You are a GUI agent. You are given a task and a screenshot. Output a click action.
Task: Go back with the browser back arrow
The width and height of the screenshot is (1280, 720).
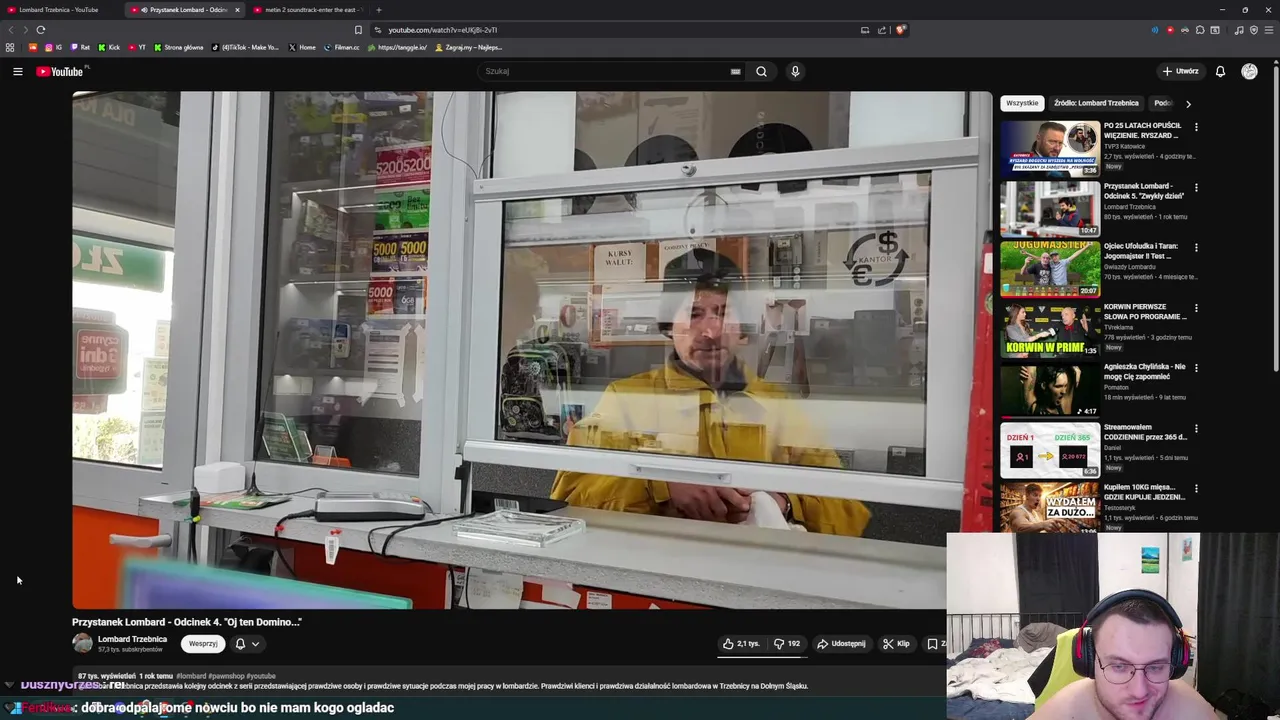(x=12, y=30)
